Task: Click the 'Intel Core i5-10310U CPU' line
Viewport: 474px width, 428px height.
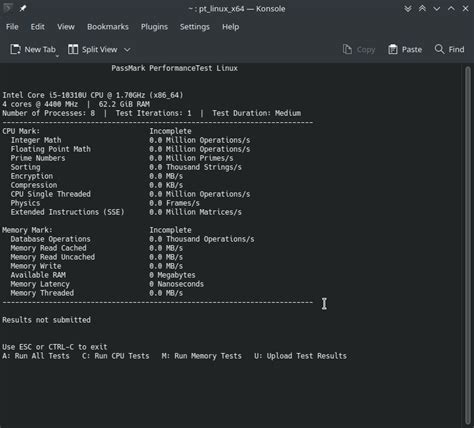Action: point(93,95)
